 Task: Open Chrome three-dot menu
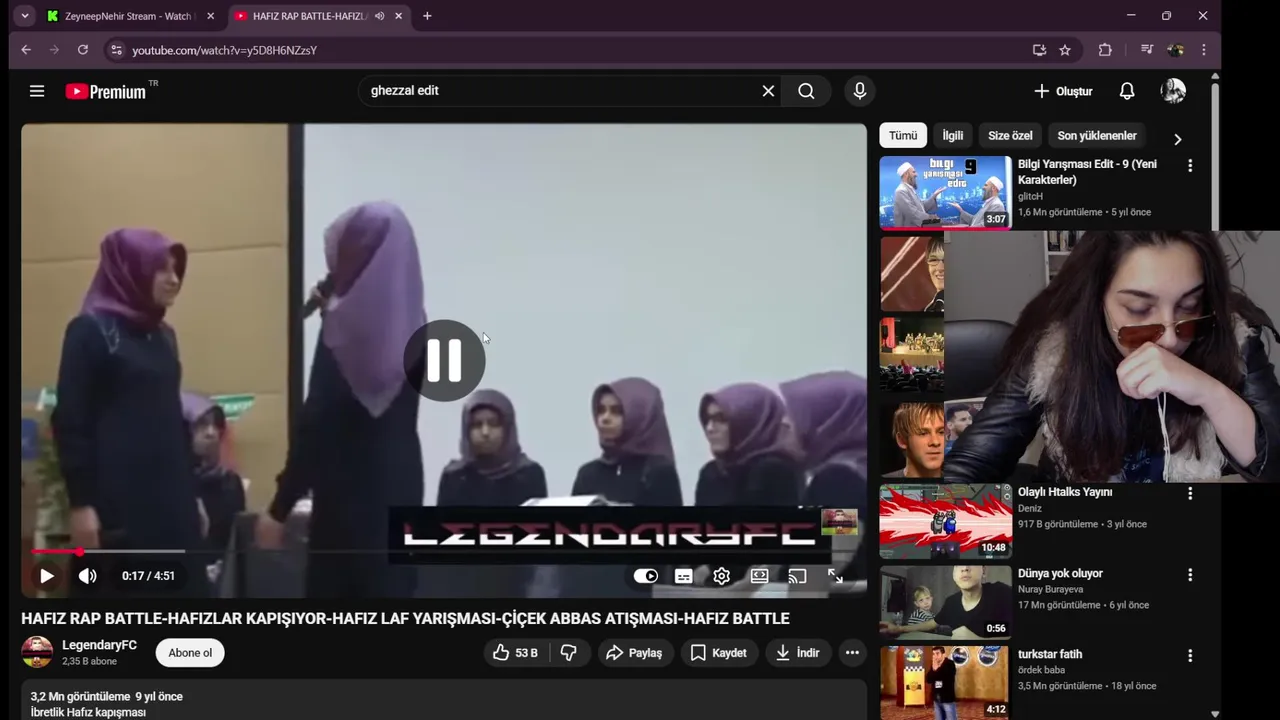(x=1203, y=50)
